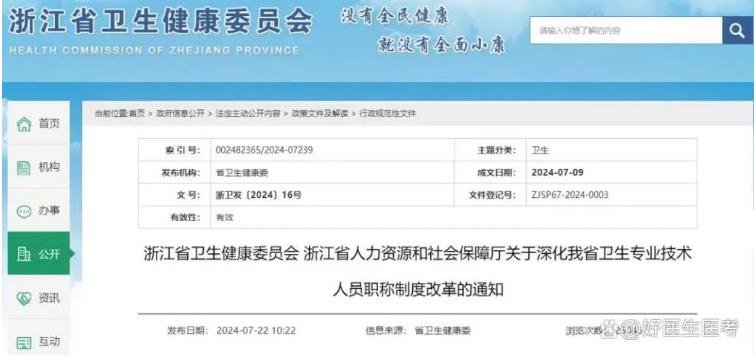
Task: Click the 互动 interaction icon
Action: [x=24, y=343]
